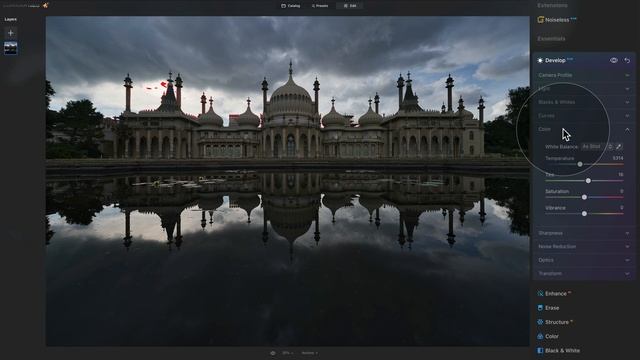
Task: Adjust the Temperature slider handle
Action: click(x=580, y=164)
